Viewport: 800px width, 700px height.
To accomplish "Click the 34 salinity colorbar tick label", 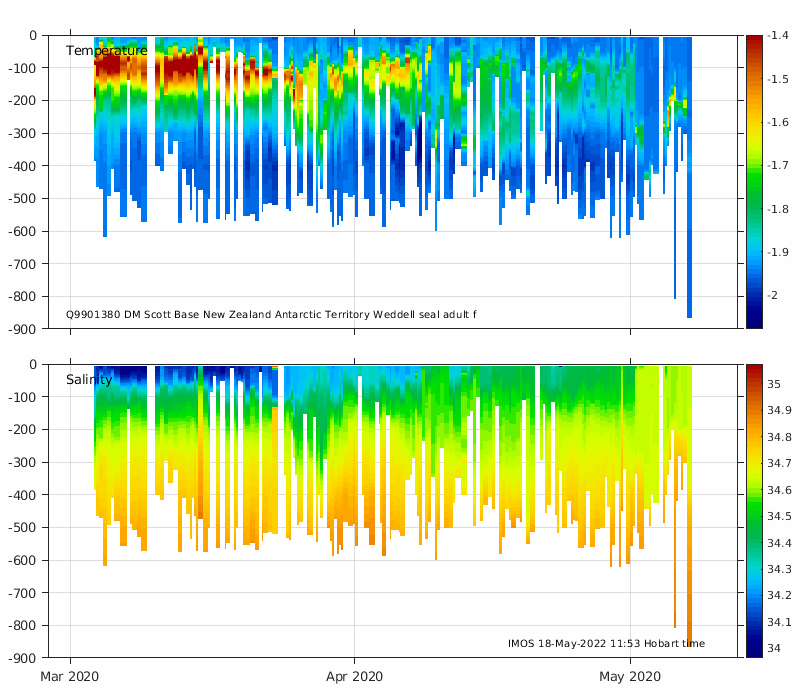I will pyautogui.click(x=774, y=648).
